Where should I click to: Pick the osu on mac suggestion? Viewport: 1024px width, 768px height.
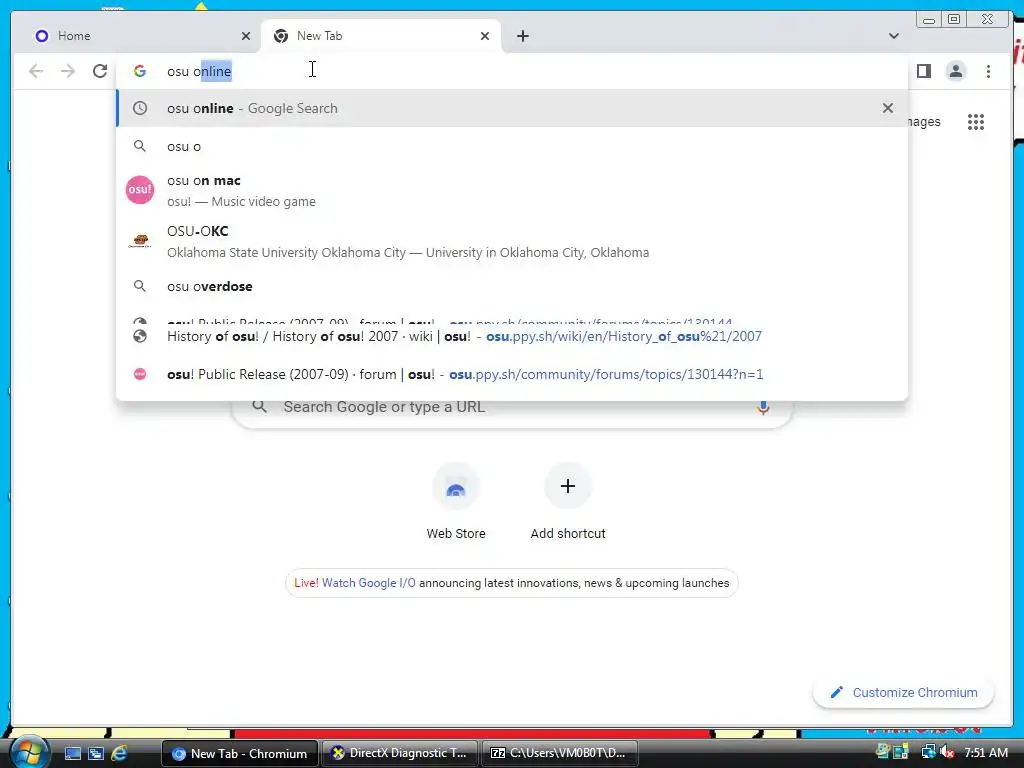512,190
